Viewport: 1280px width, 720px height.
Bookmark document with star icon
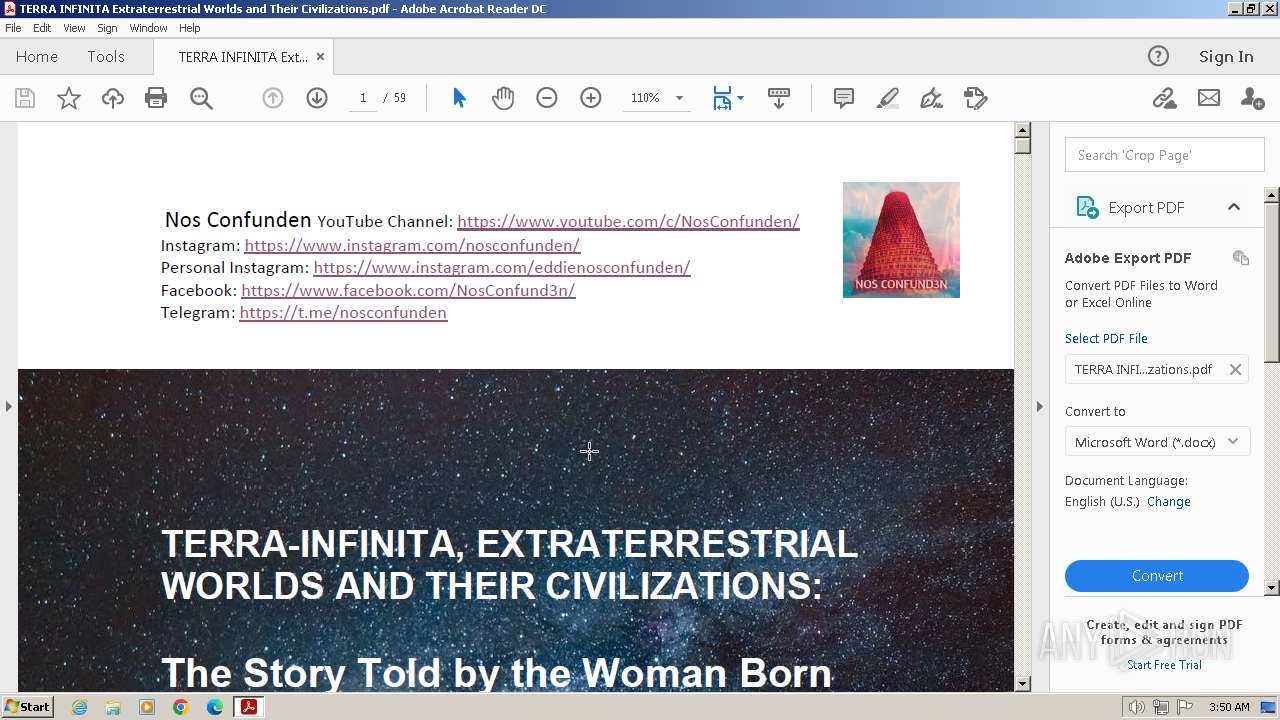tap(69, 98)
